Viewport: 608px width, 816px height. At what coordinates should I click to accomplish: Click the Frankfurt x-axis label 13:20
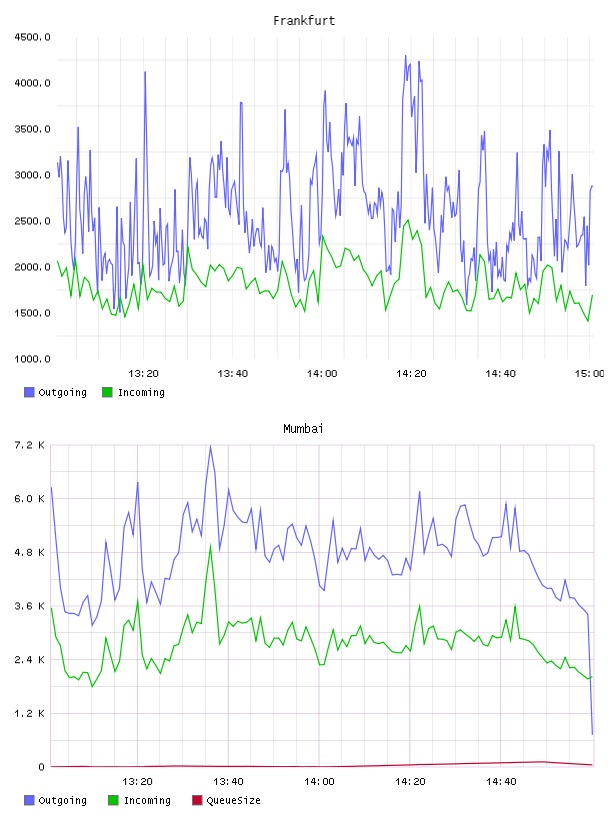(143, 374)
